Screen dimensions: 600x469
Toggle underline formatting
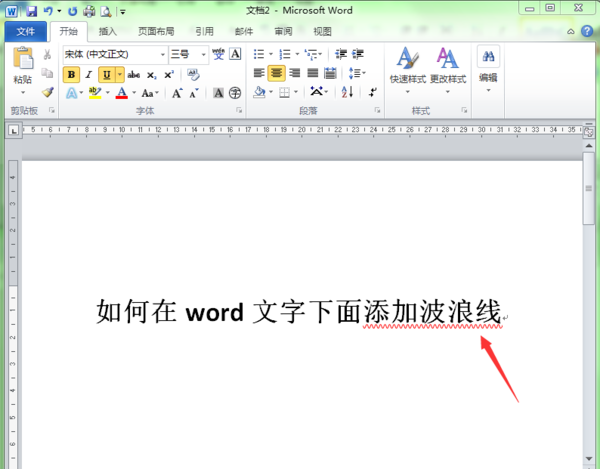pyautogui.click(x=107, y=75)
